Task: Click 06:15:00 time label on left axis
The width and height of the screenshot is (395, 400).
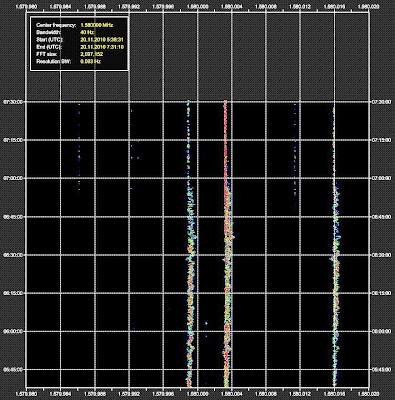Action: 13,293
